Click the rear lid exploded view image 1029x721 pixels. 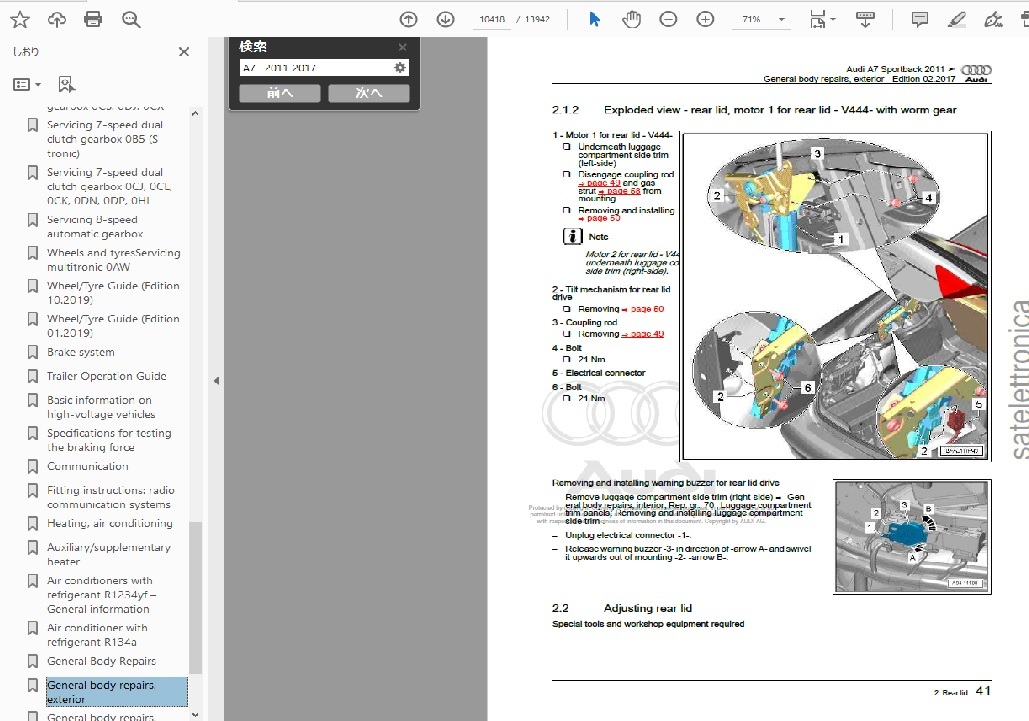(x=835, y=297)
